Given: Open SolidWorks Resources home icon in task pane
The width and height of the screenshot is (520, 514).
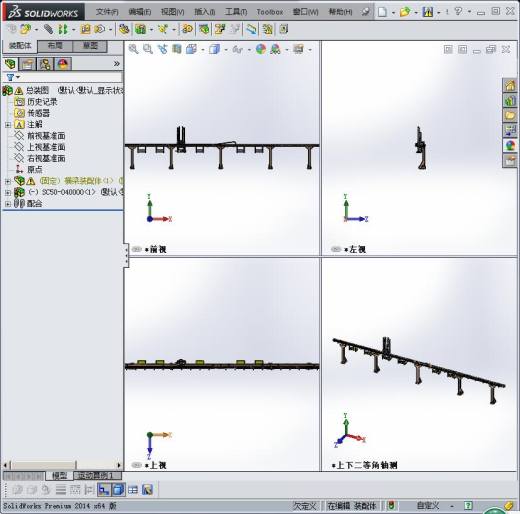Looking at the screenshot, I should 510,85.
